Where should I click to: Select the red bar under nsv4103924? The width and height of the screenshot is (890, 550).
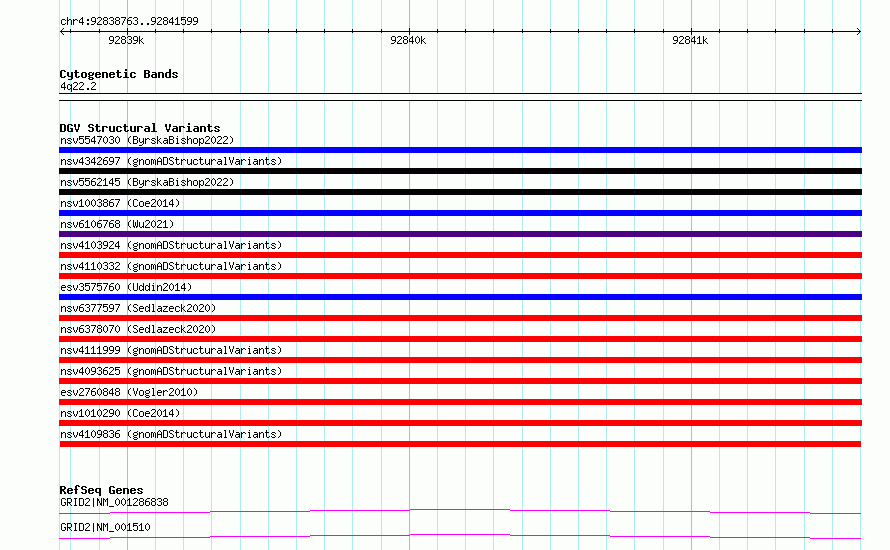tap(460, 255)
